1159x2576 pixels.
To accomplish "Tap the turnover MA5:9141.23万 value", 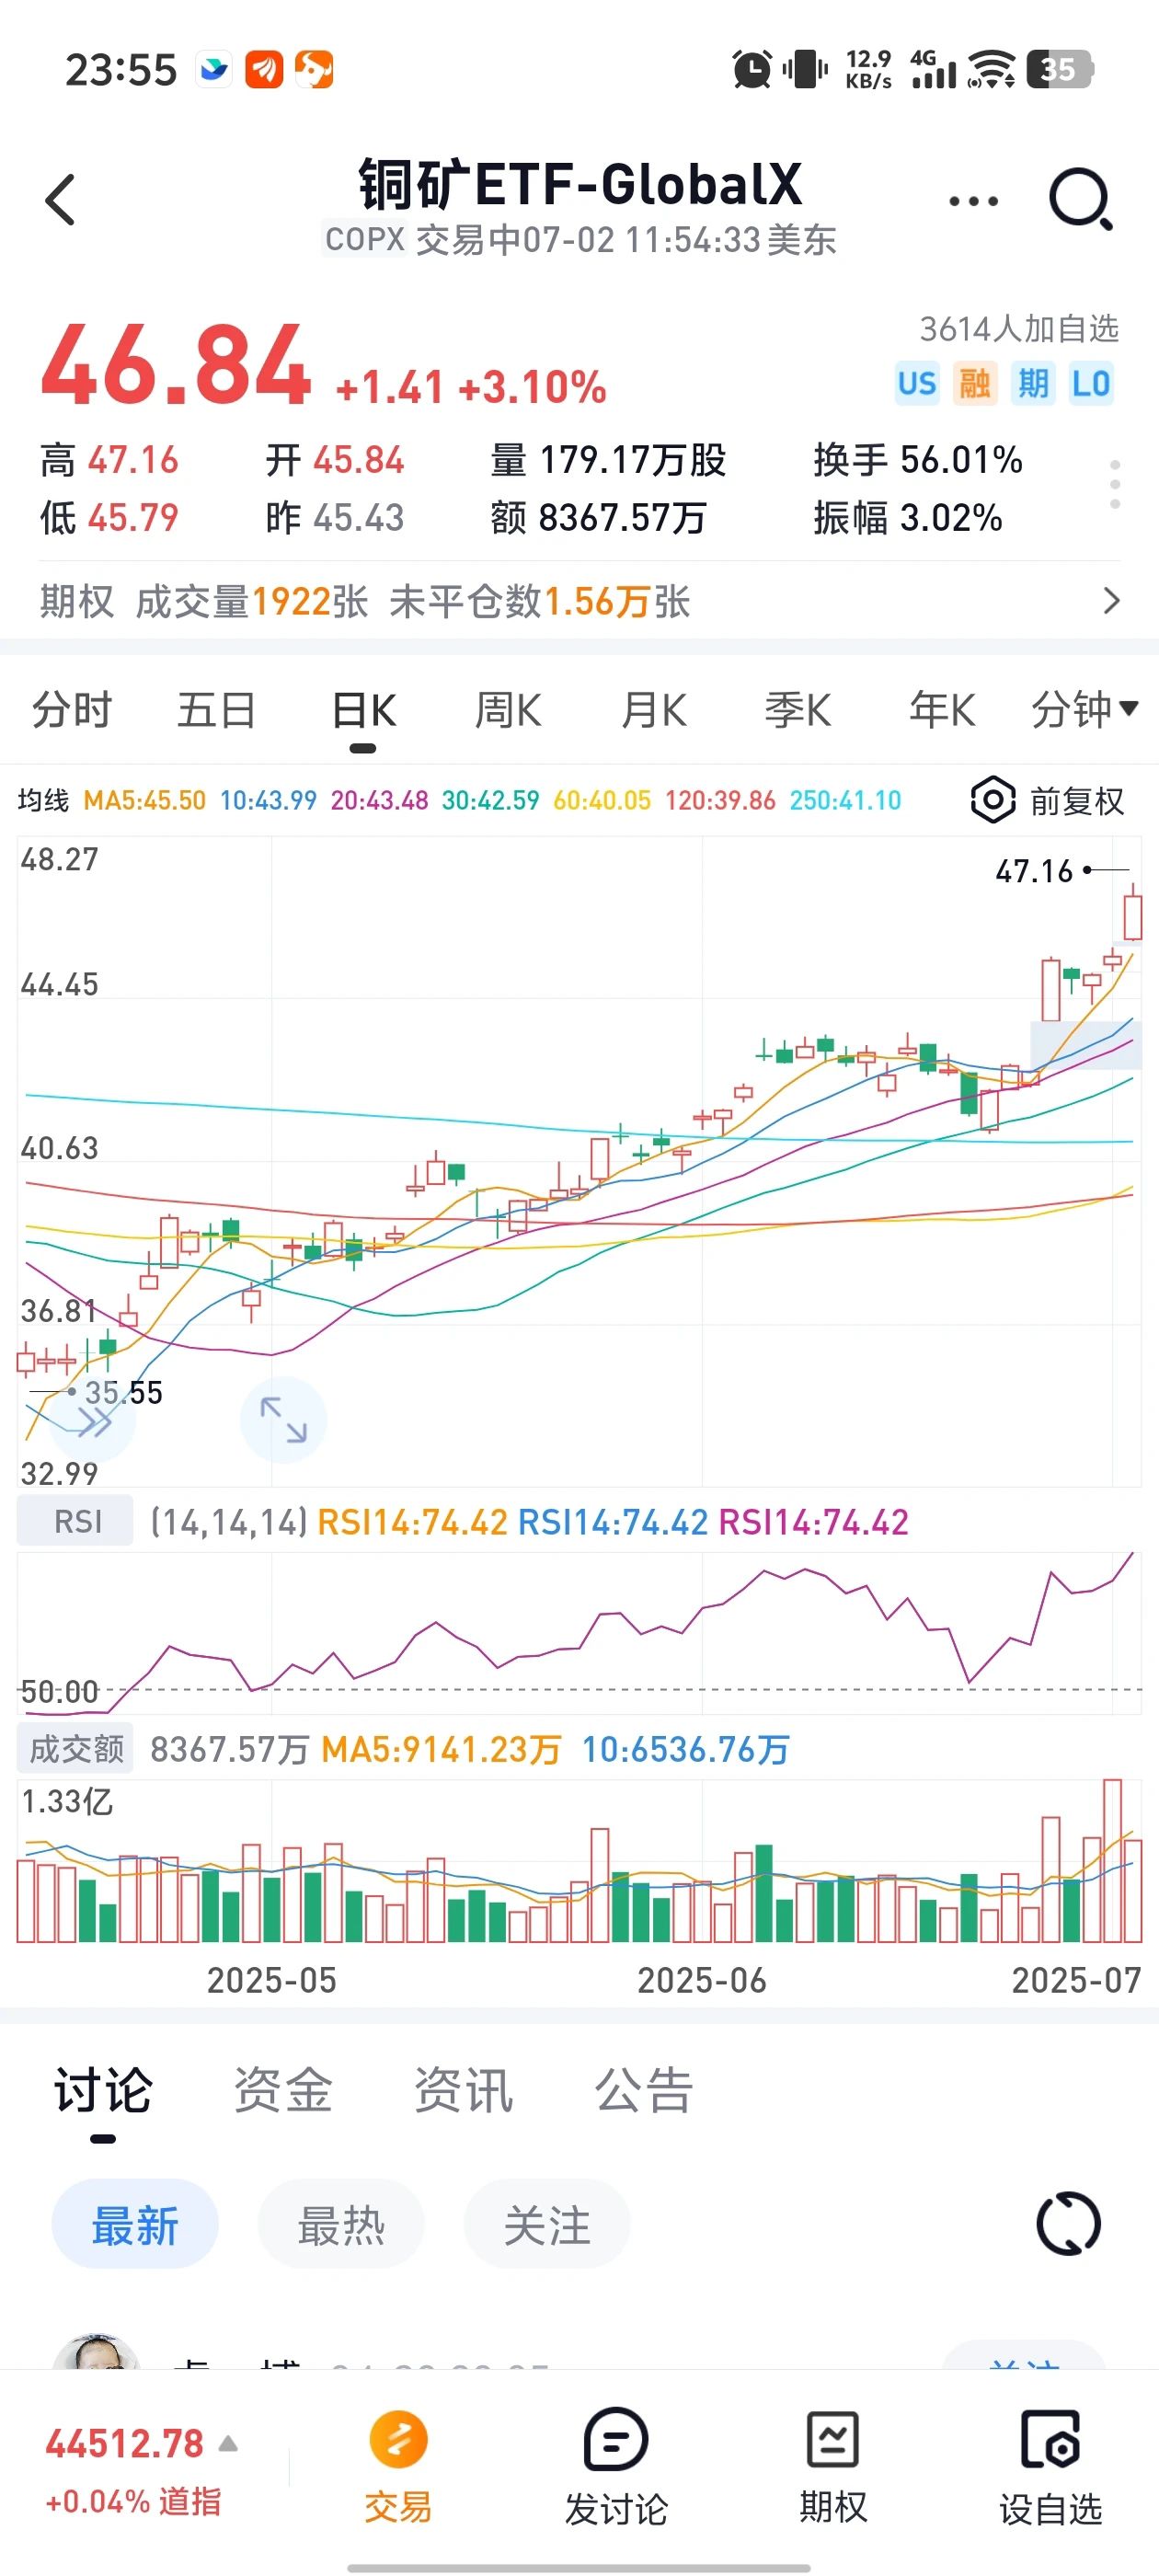I will [x=441, y=1749].
